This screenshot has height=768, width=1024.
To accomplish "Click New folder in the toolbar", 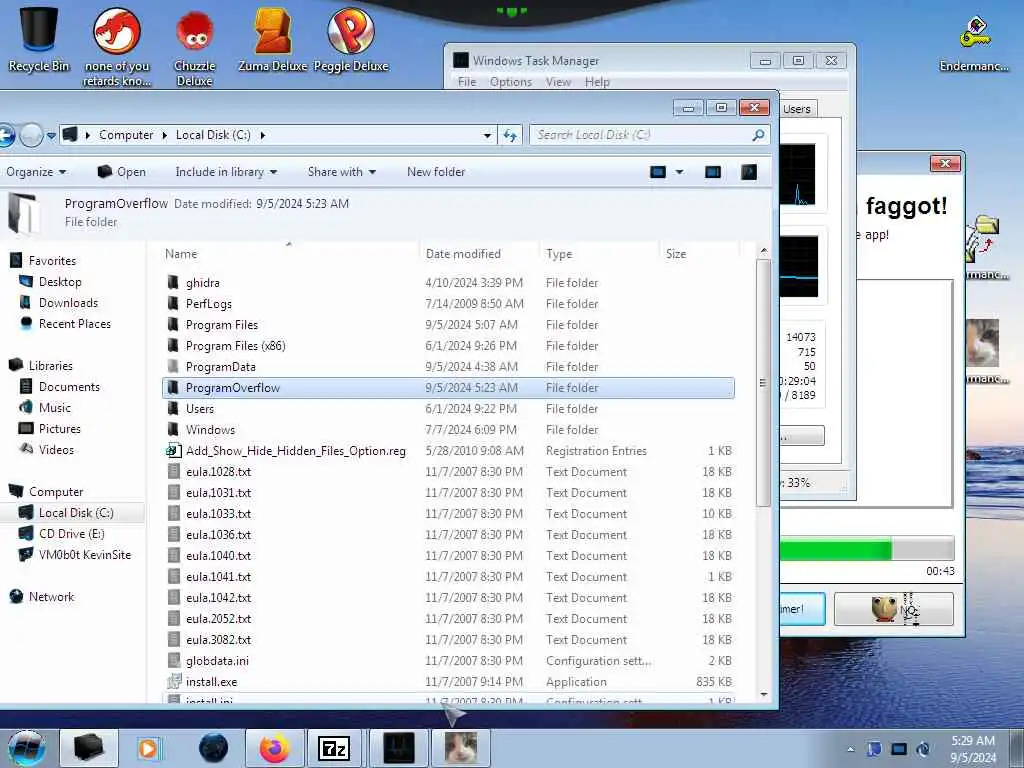I will point(436,172).
